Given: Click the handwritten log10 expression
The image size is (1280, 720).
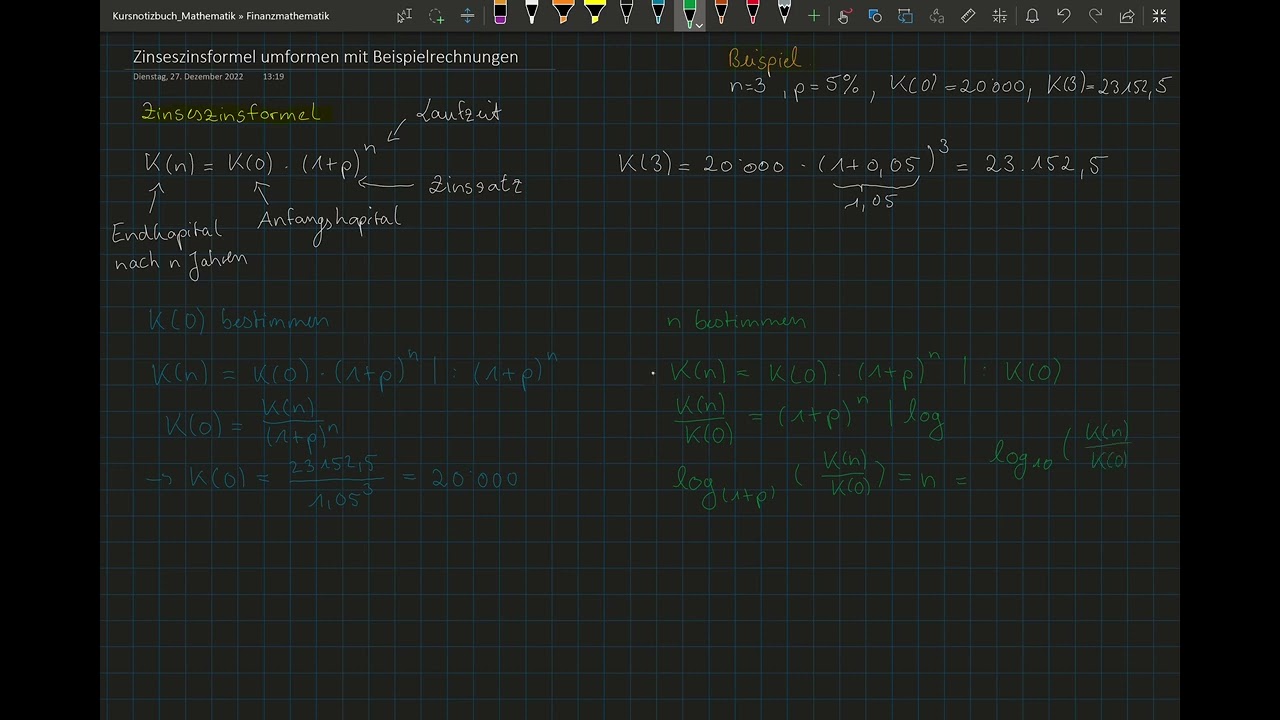Looking at the screenshot, I should pyautogui.click(x=1061, y=446).
